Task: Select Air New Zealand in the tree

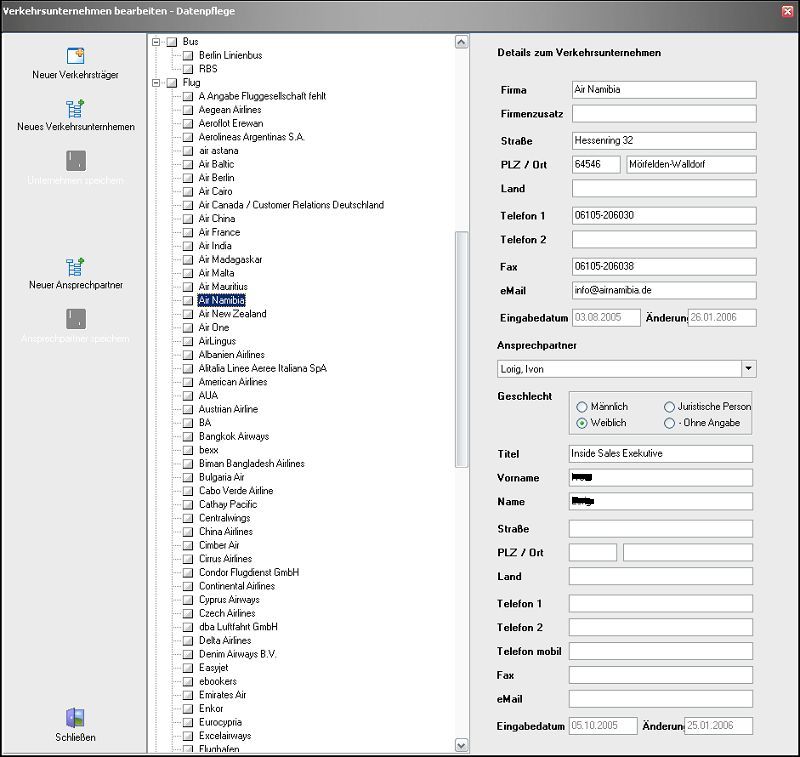Action: coord(232,314)
